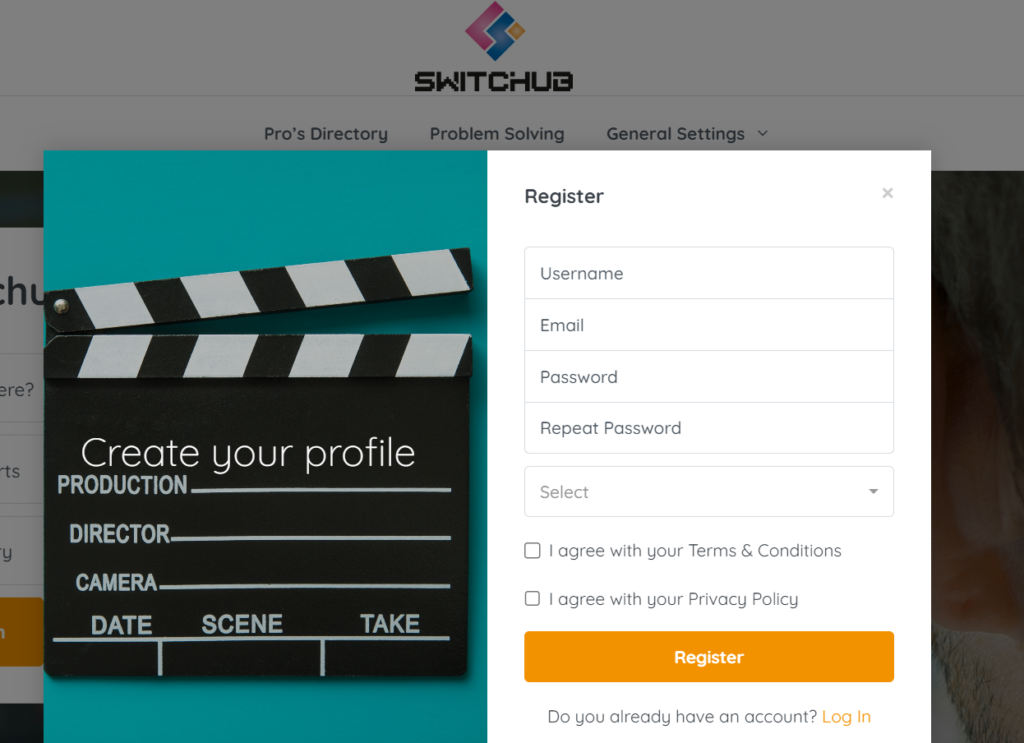Go to the Problem Solving menu item
Screen dimensions: 1024x743
tap(497, 134)
